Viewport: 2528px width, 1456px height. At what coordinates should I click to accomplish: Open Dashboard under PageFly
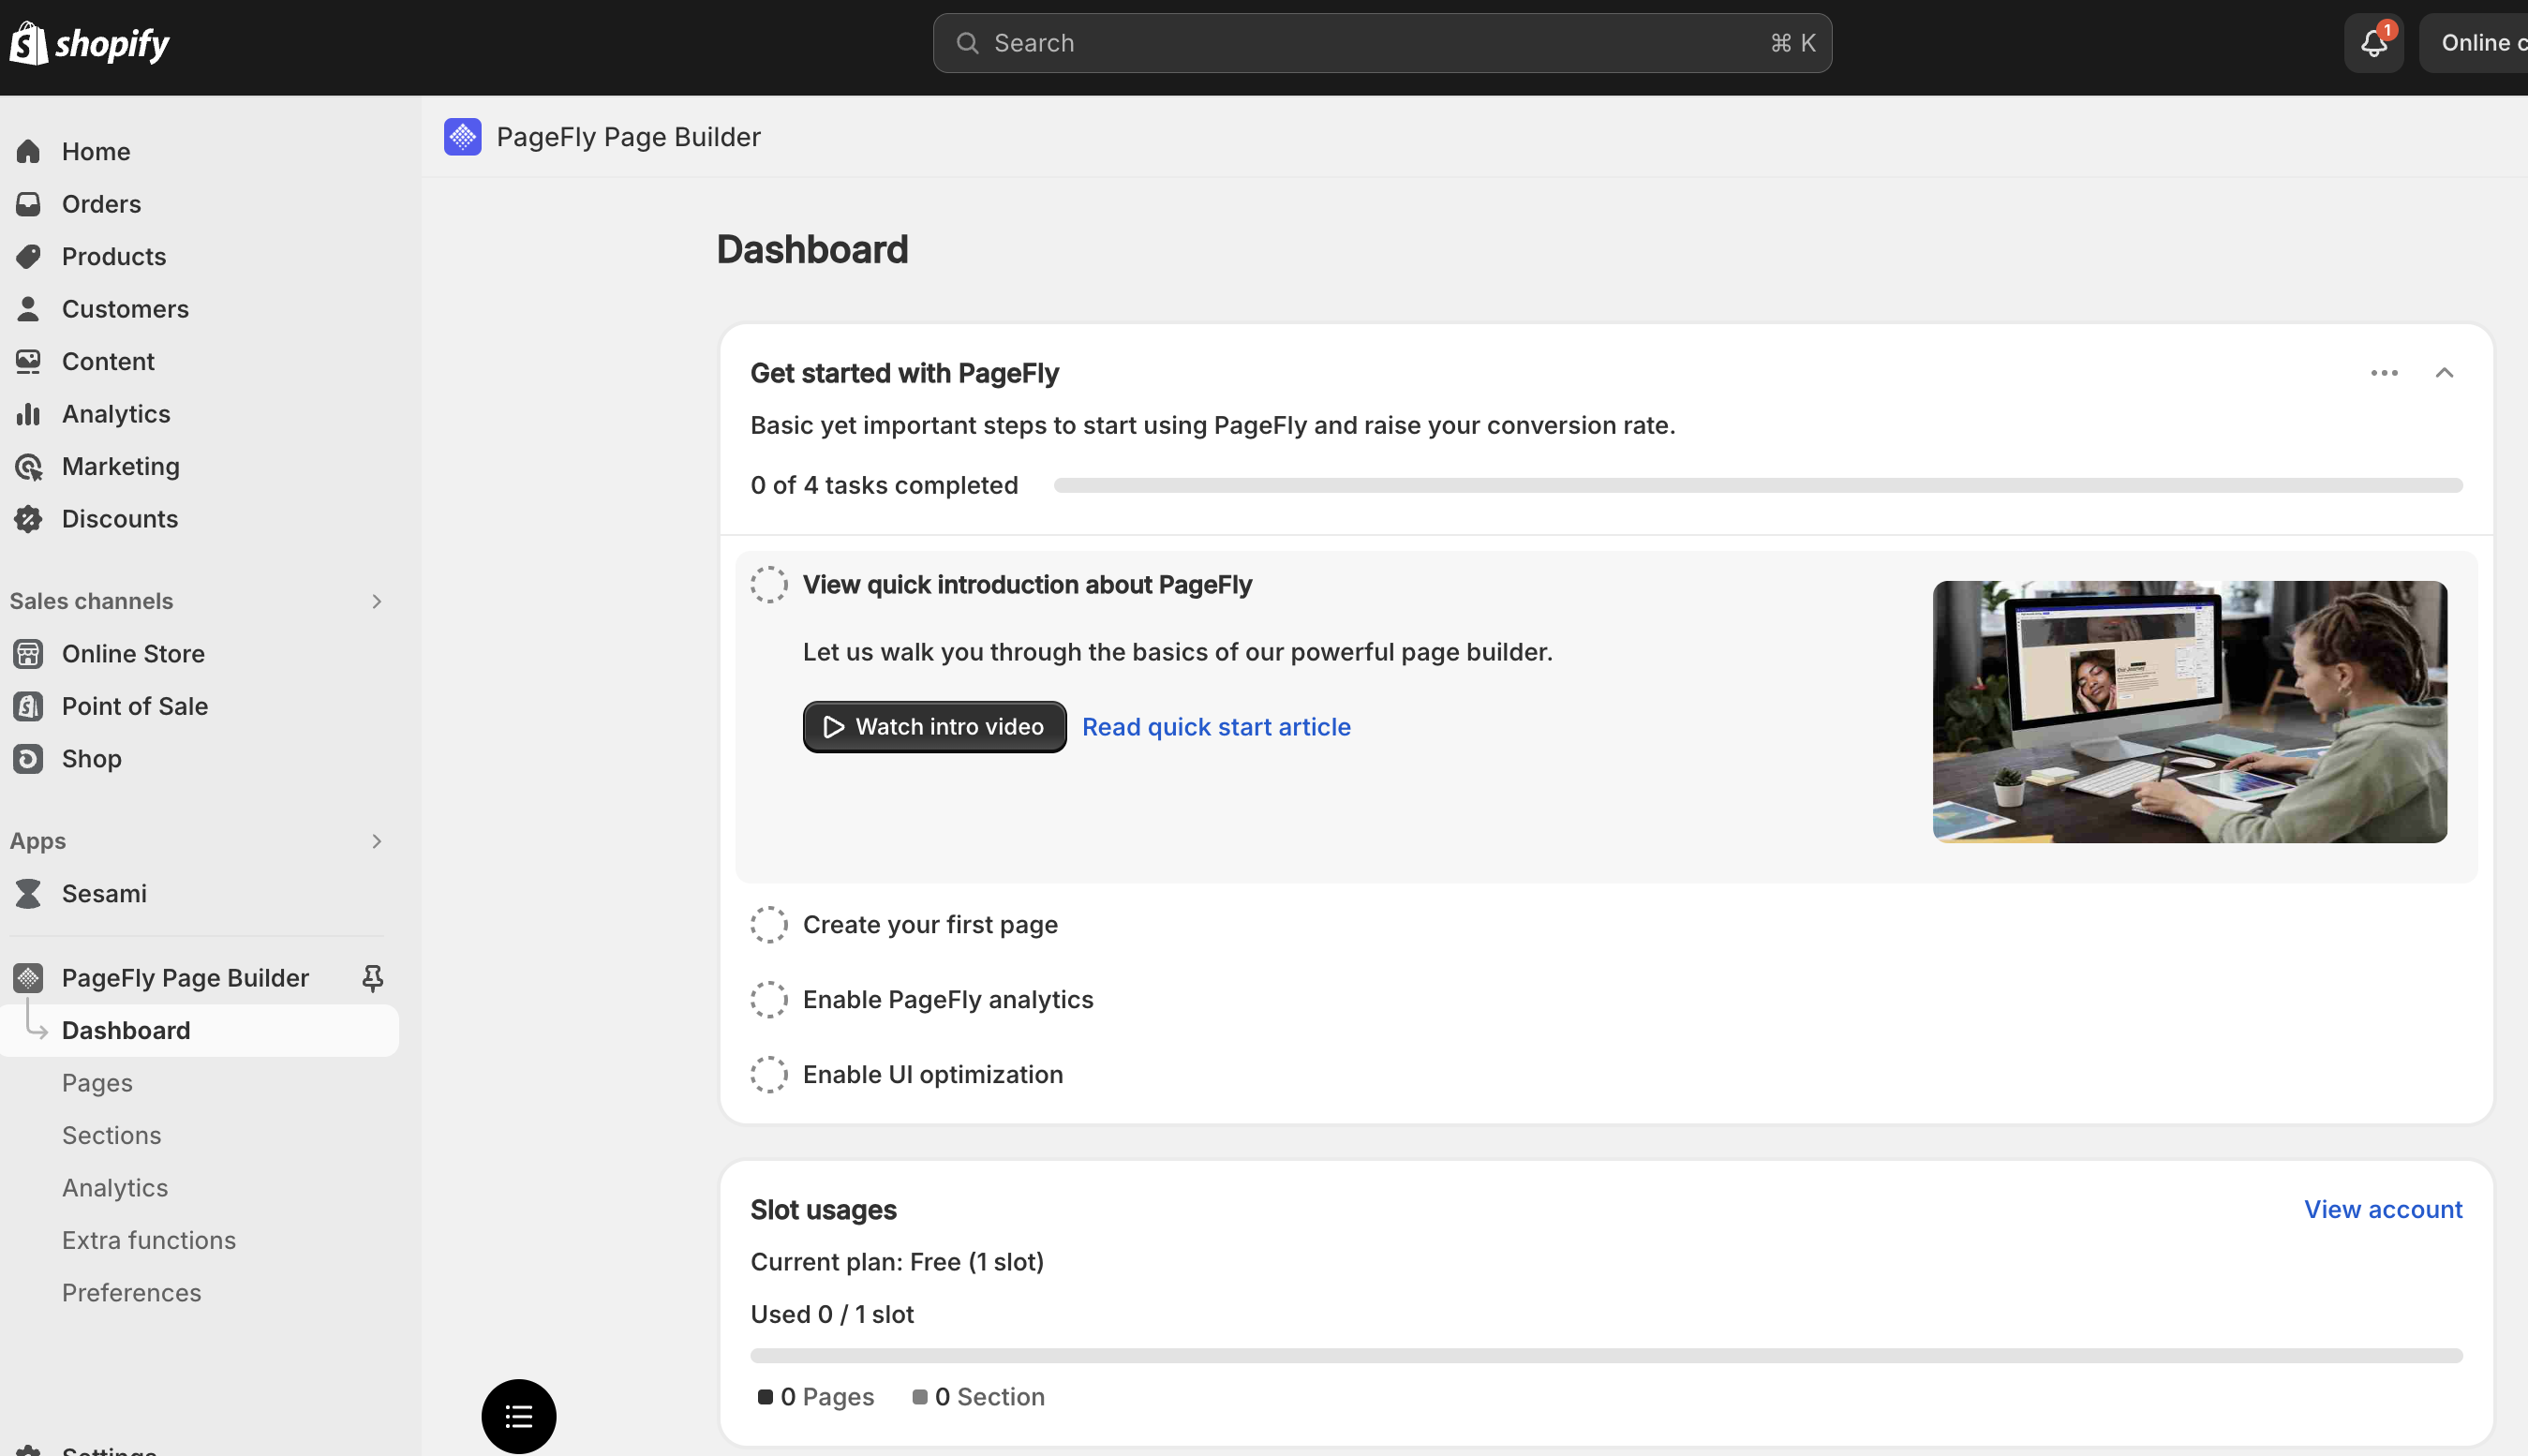click(200, 1031)
